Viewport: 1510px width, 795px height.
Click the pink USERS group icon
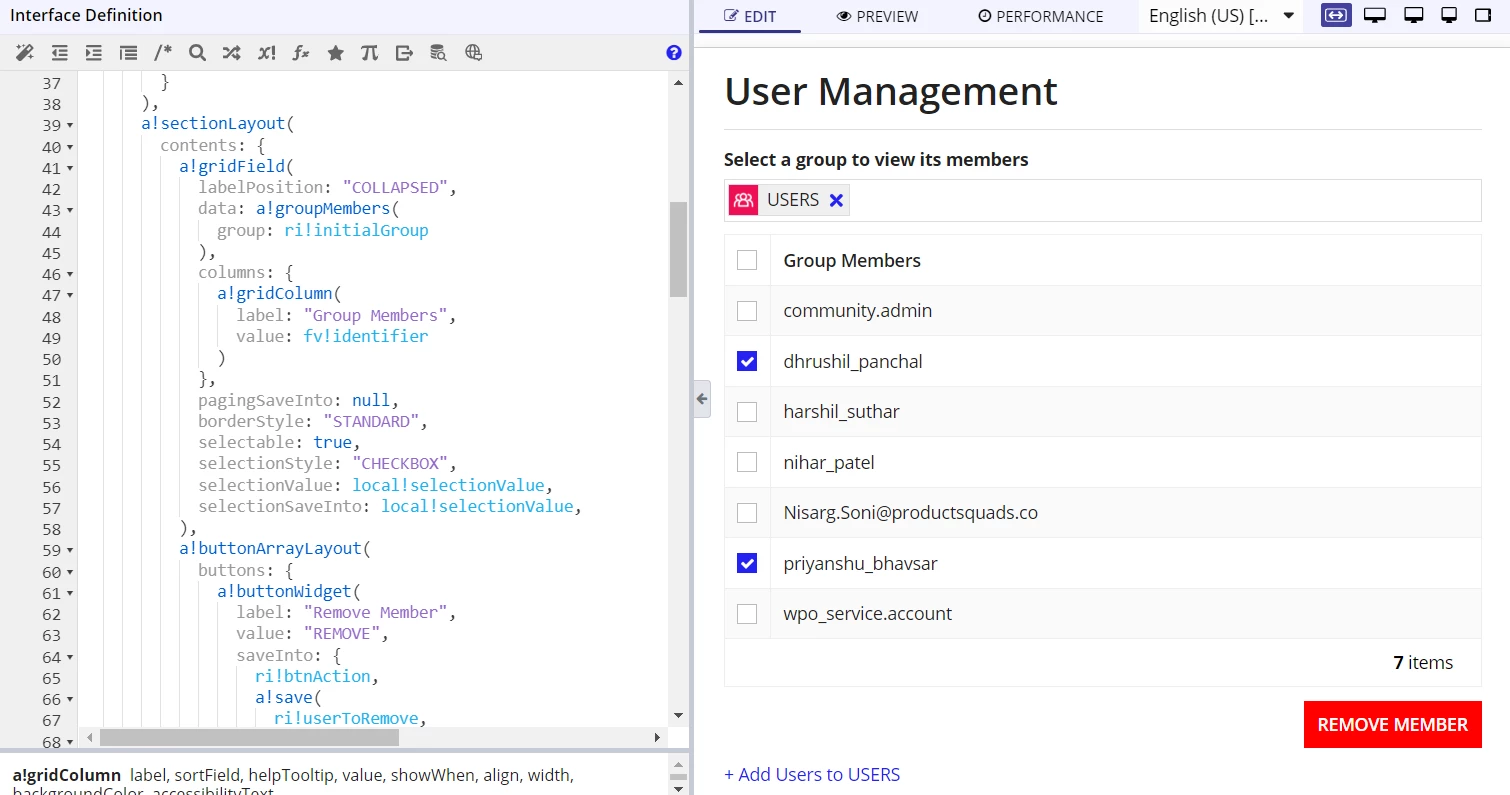pos(743,200)
